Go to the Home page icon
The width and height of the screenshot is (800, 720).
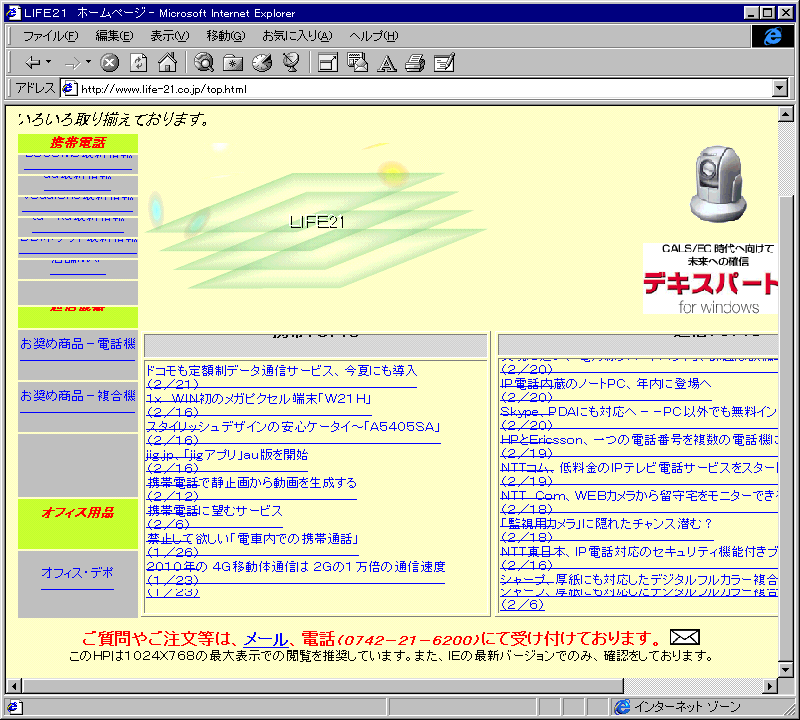[167, 62]
